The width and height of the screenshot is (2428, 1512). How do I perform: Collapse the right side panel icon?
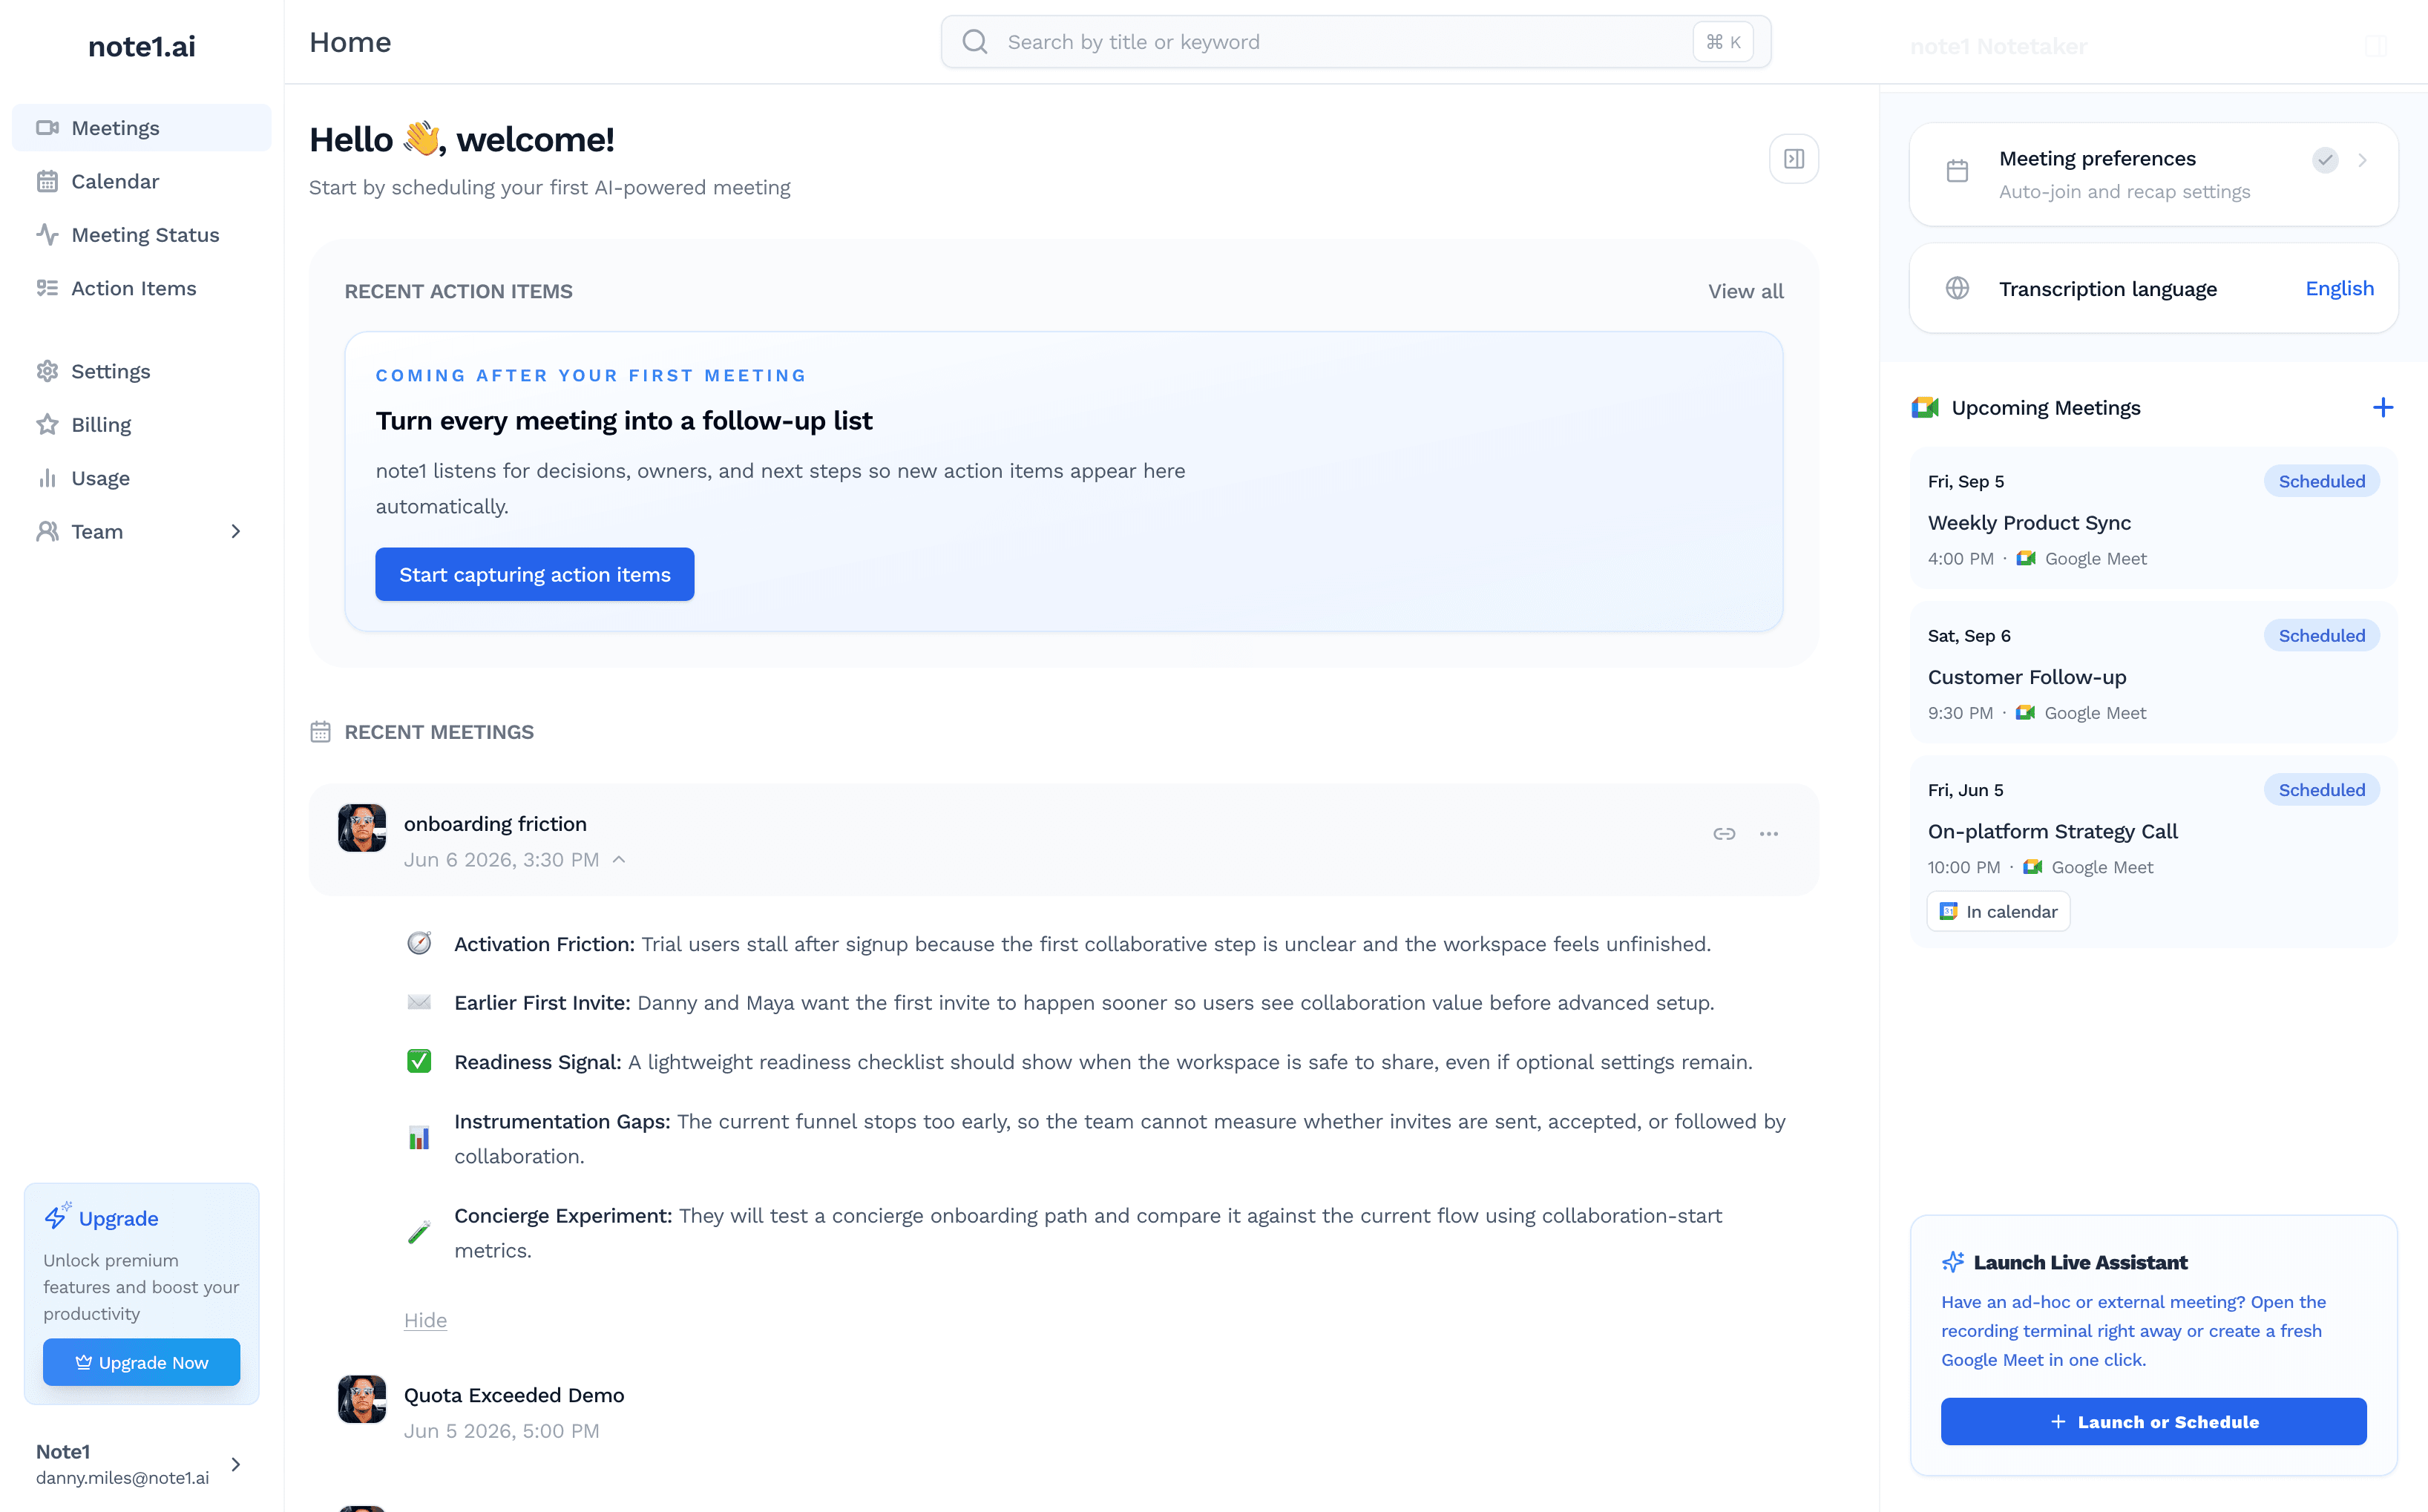pos(1794,159)
